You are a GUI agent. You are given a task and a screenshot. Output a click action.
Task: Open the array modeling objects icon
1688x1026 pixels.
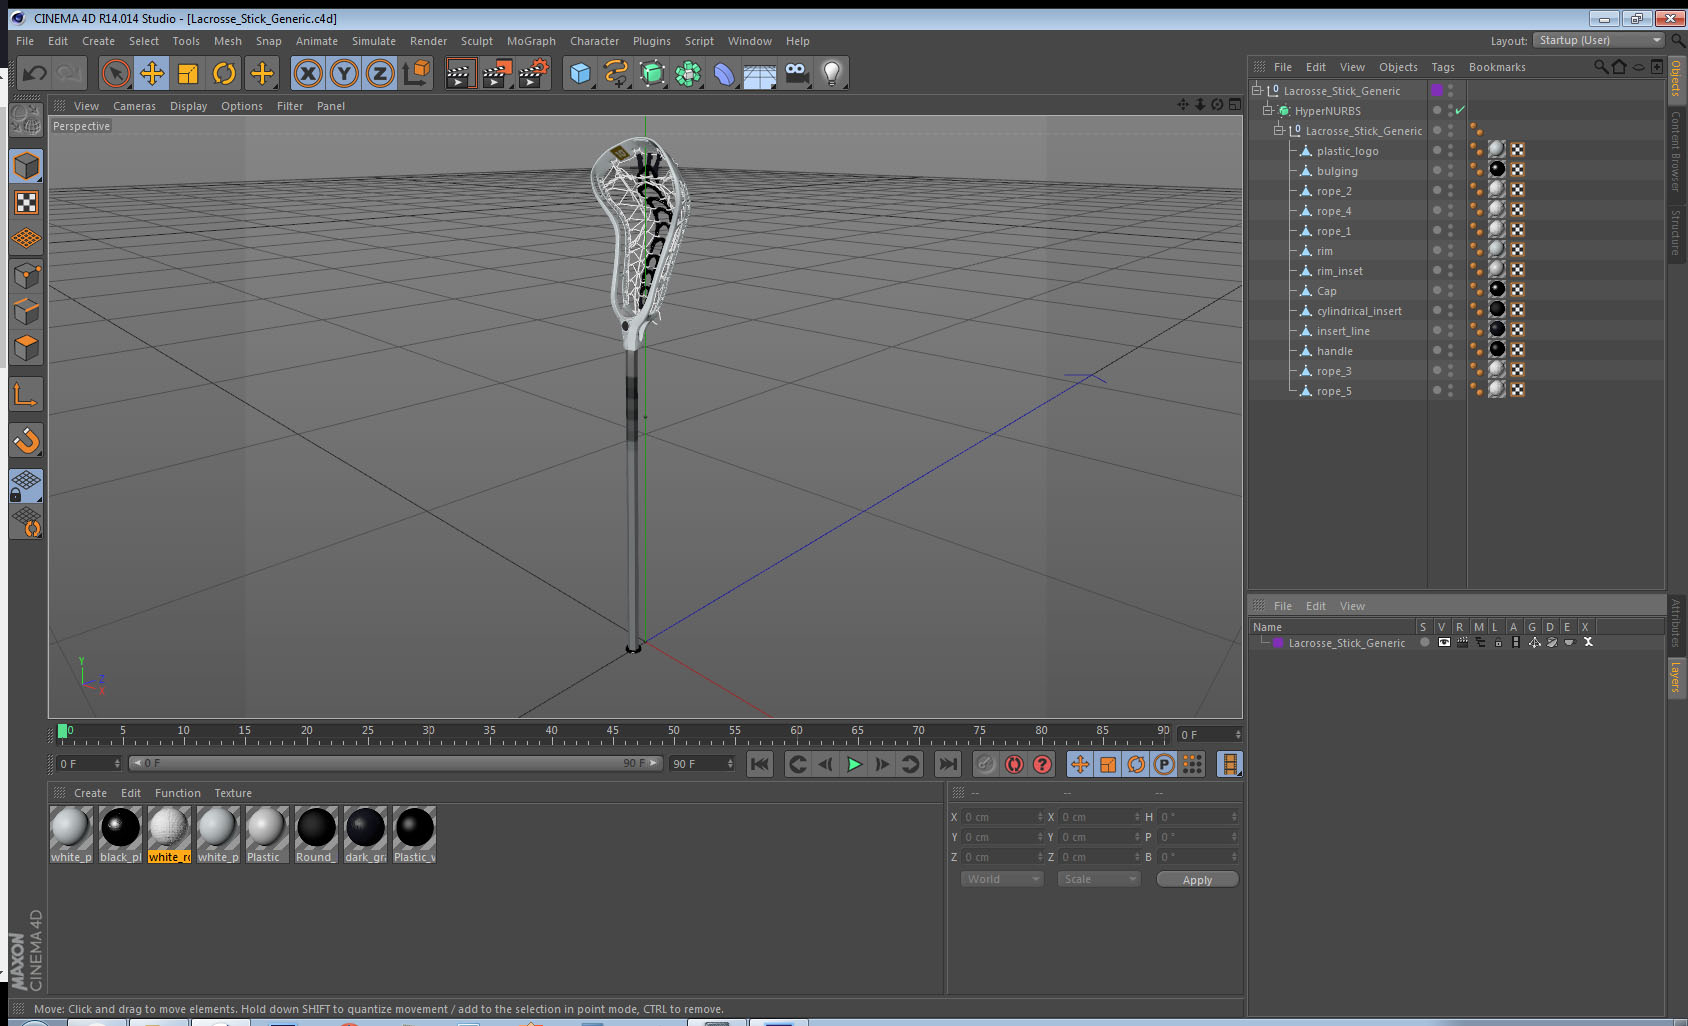688,73
